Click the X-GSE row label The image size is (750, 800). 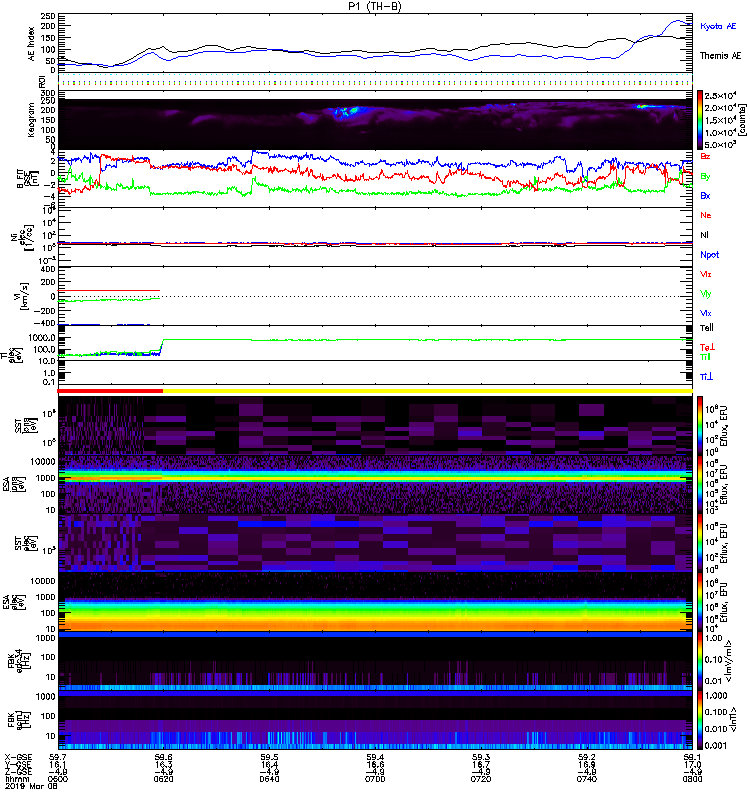(18, 758)
